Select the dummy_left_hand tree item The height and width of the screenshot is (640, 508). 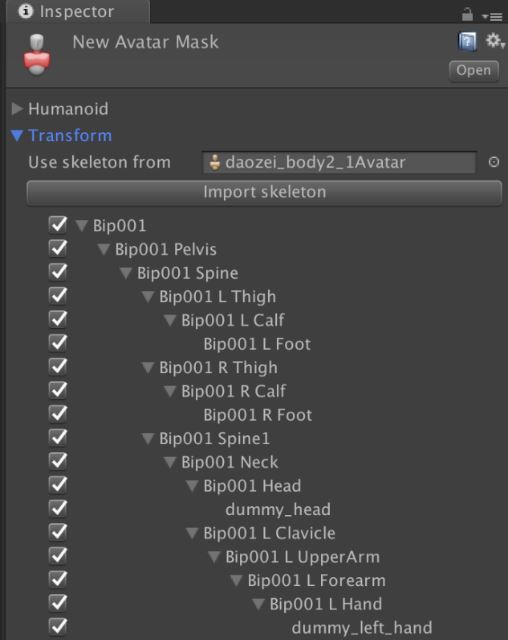[x=362, y=627]
